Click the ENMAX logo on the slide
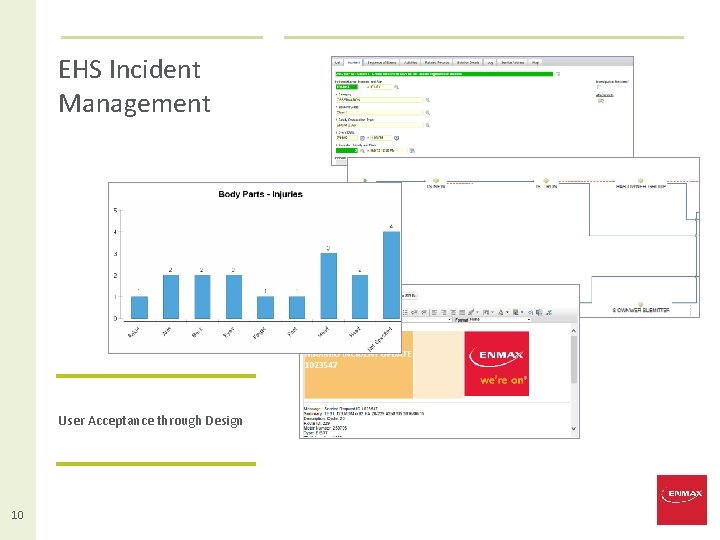The width and height of the screenshot is (720, 540). coord(681,500)
